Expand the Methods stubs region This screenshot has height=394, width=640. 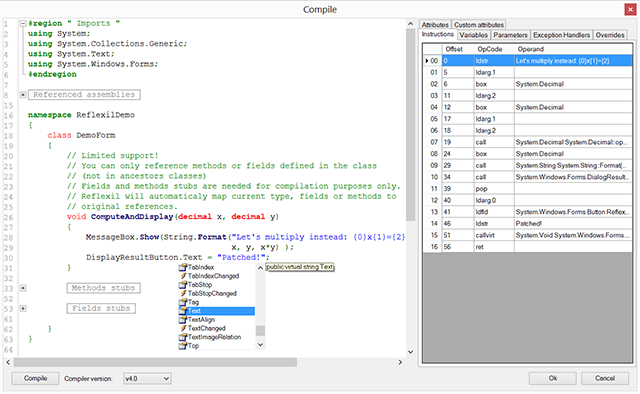[x=23, y=288]
